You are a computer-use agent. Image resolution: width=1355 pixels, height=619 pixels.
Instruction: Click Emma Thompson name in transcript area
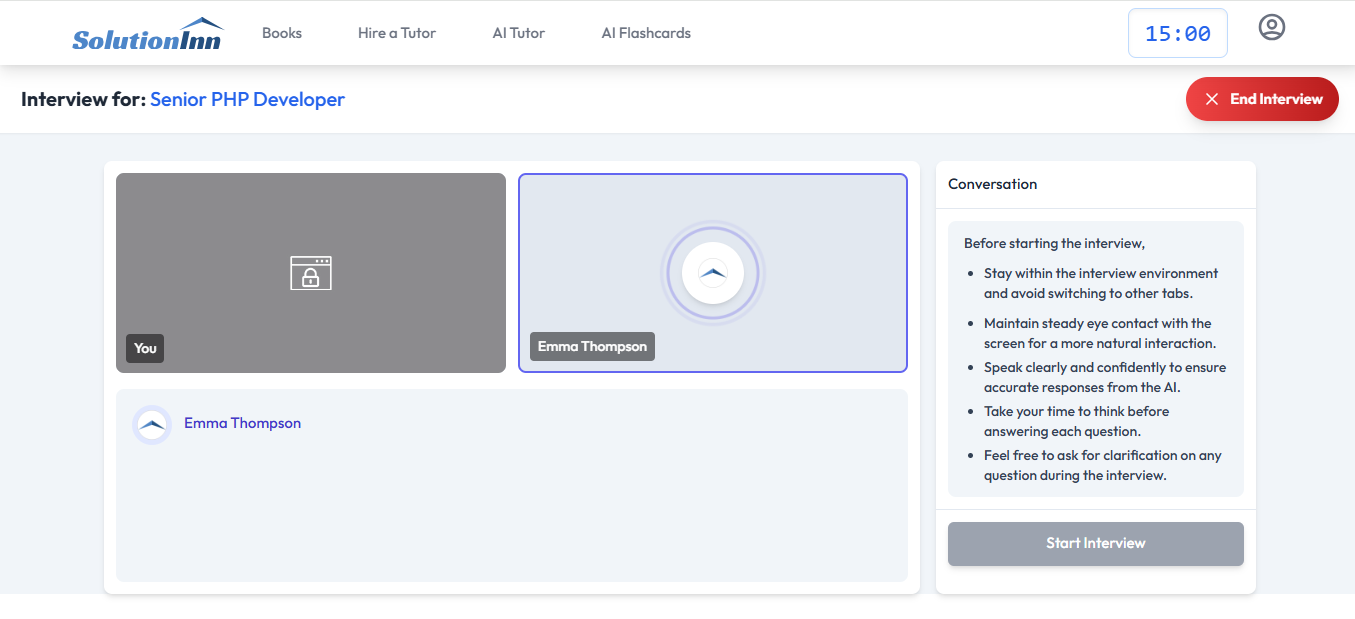coord(242,423)
